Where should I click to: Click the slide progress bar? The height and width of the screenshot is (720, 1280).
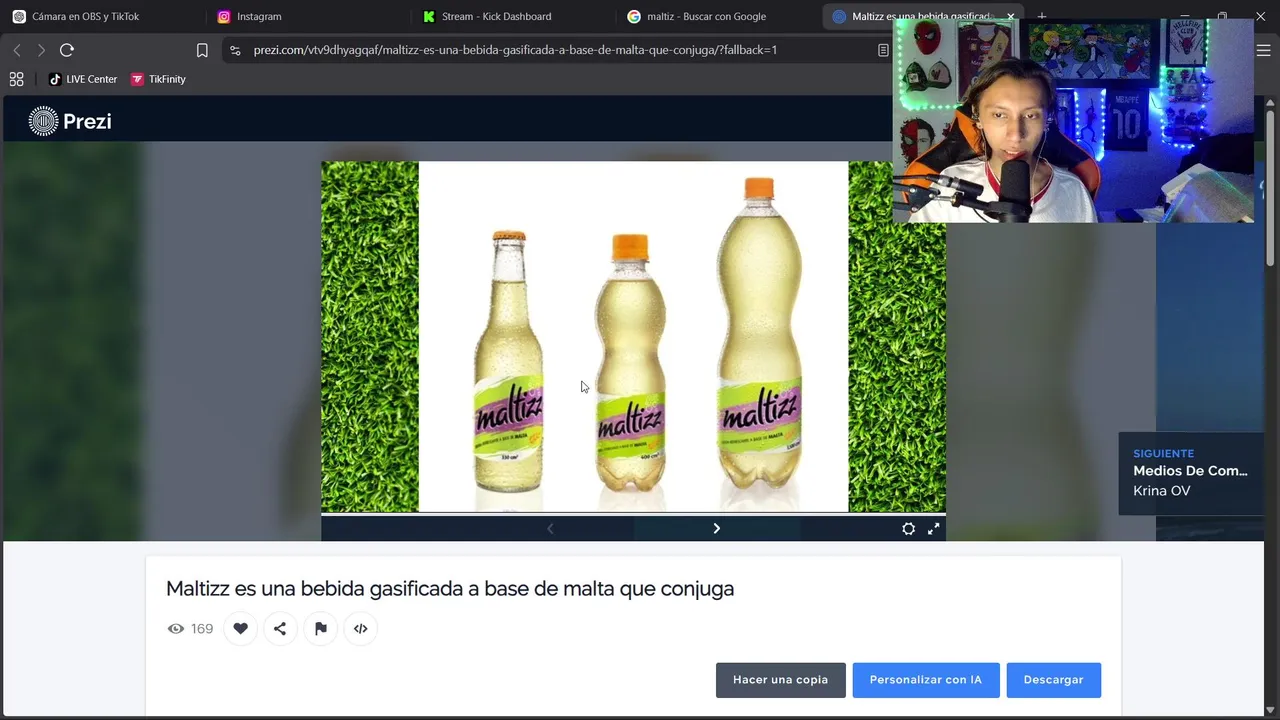point(633,514)
